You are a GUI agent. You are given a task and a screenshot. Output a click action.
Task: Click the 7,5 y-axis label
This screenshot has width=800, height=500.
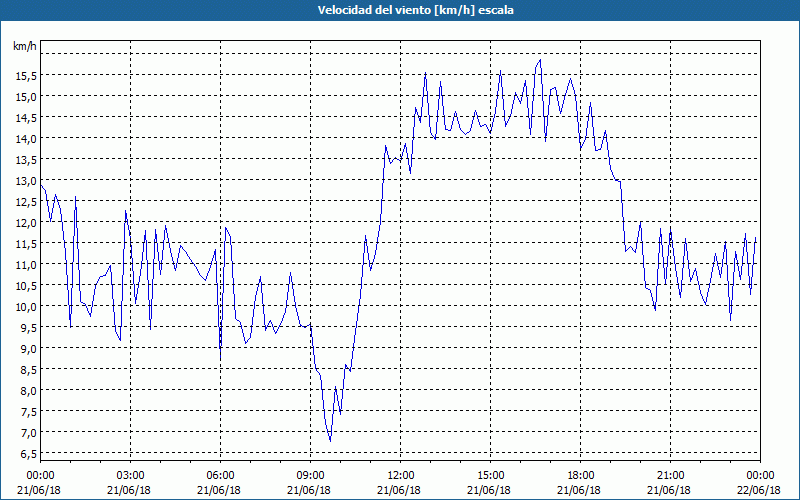pyautogui.click(x=29, y=411)
